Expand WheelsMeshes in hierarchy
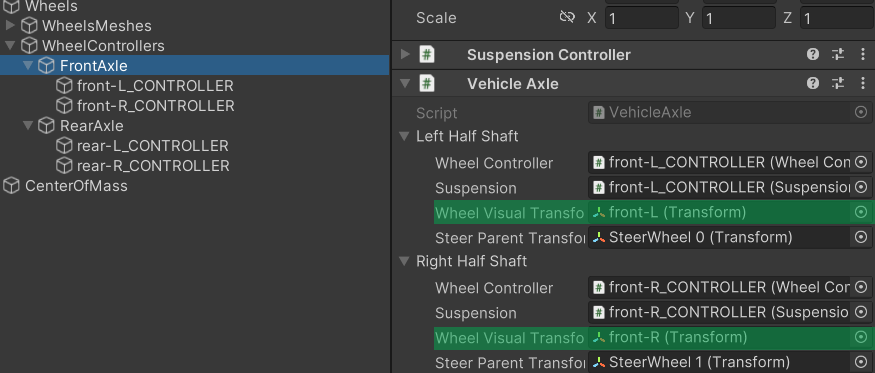 (10, 25)
